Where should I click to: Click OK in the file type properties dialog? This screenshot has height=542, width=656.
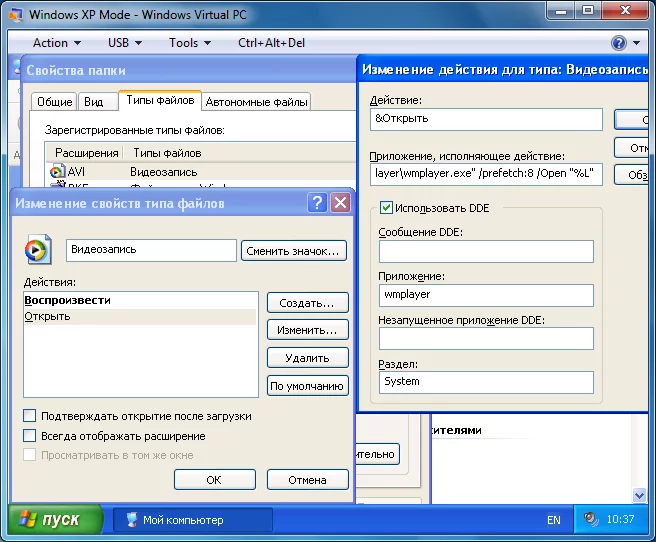pos(215,480)
